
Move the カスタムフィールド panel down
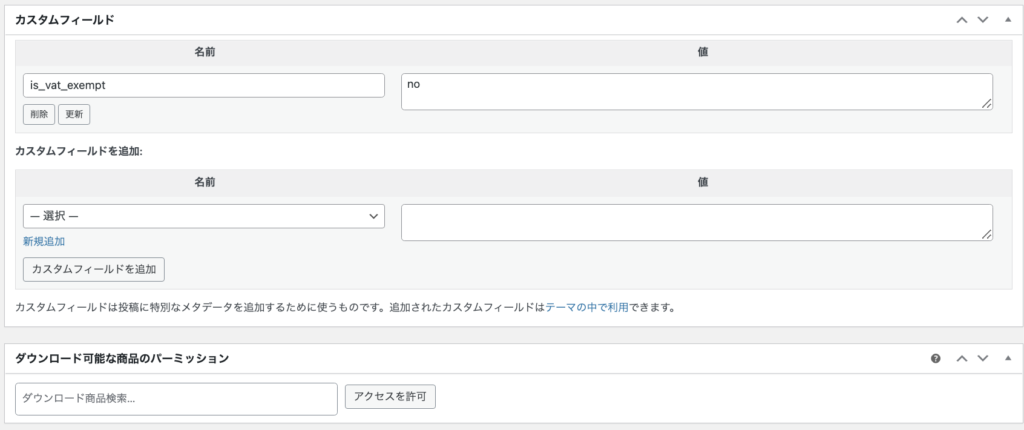(982, 20)
